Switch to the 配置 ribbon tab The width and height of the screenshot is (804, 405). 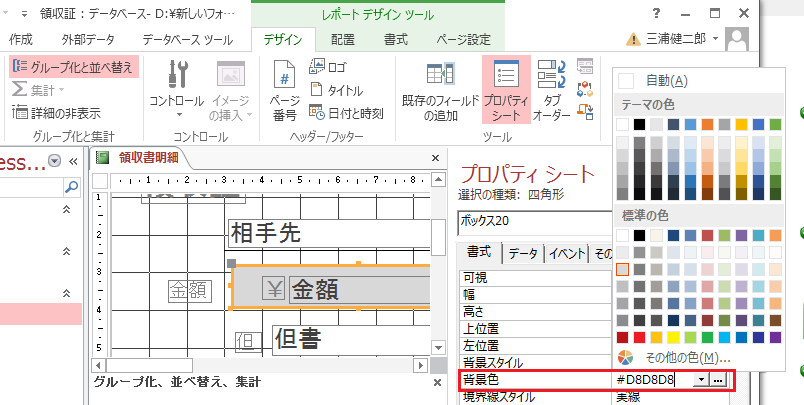(x=343, y=39)
